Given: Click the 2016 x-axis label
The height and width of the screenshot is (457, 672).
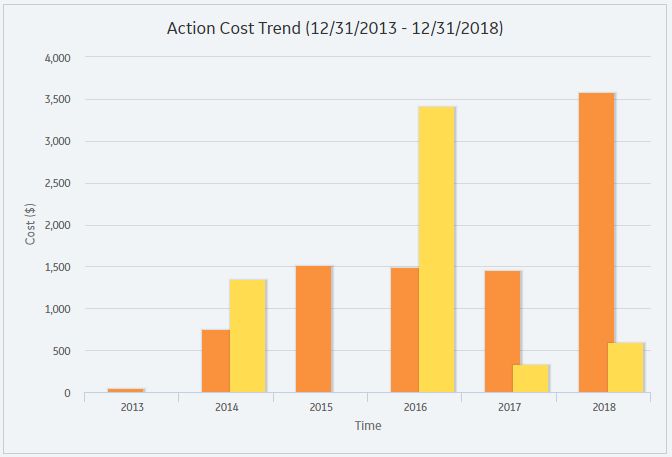Looking at the screenshot, I should coord(415,407).
